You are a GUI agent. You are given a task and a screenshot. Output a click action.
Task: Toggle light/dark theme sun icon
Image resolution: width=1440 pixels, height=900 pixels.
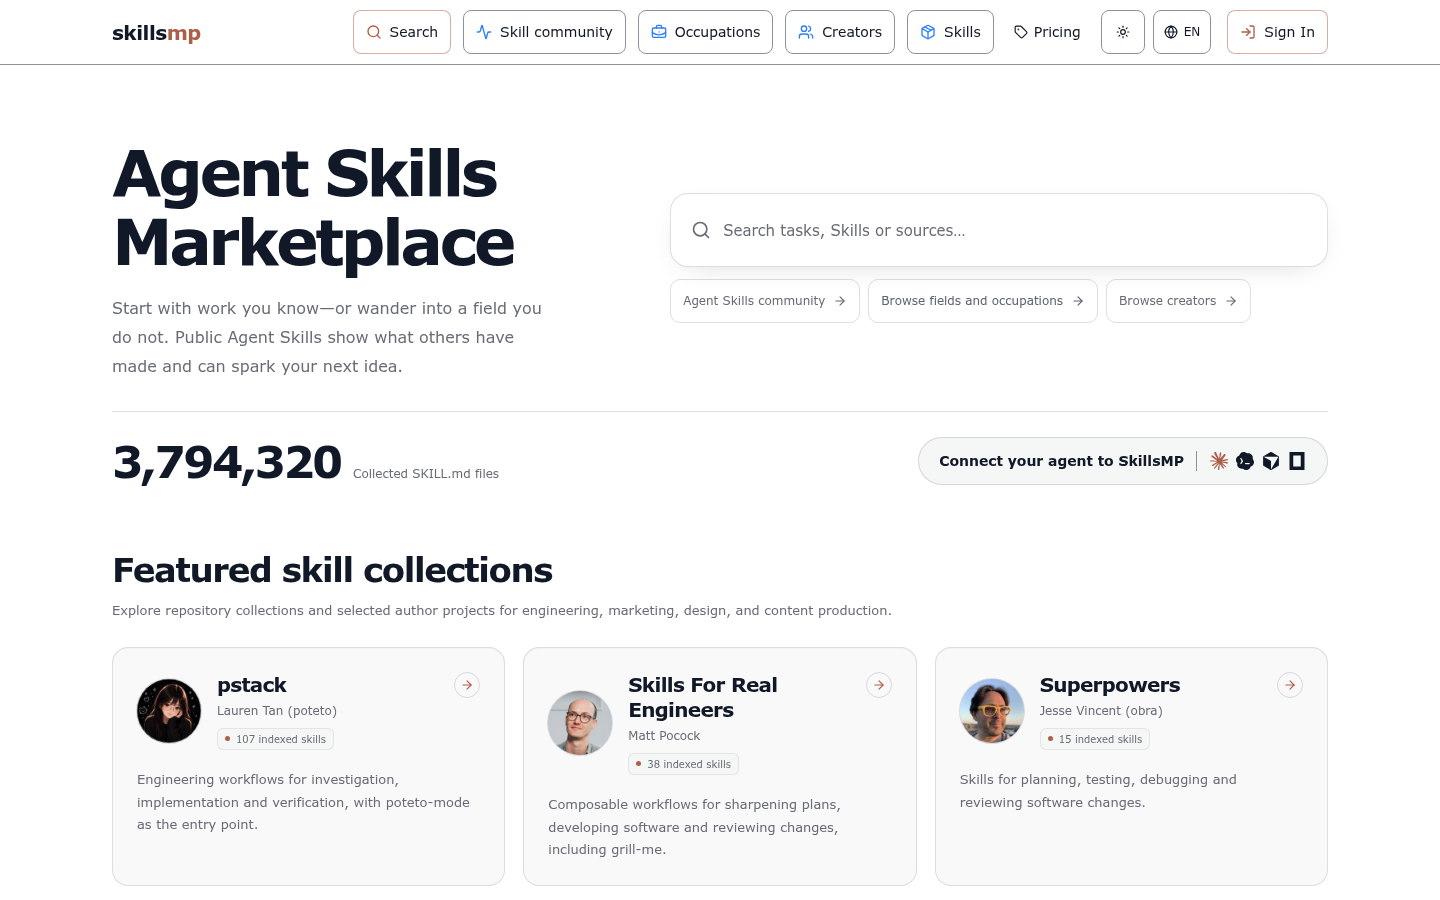[x=1123, y=32]
